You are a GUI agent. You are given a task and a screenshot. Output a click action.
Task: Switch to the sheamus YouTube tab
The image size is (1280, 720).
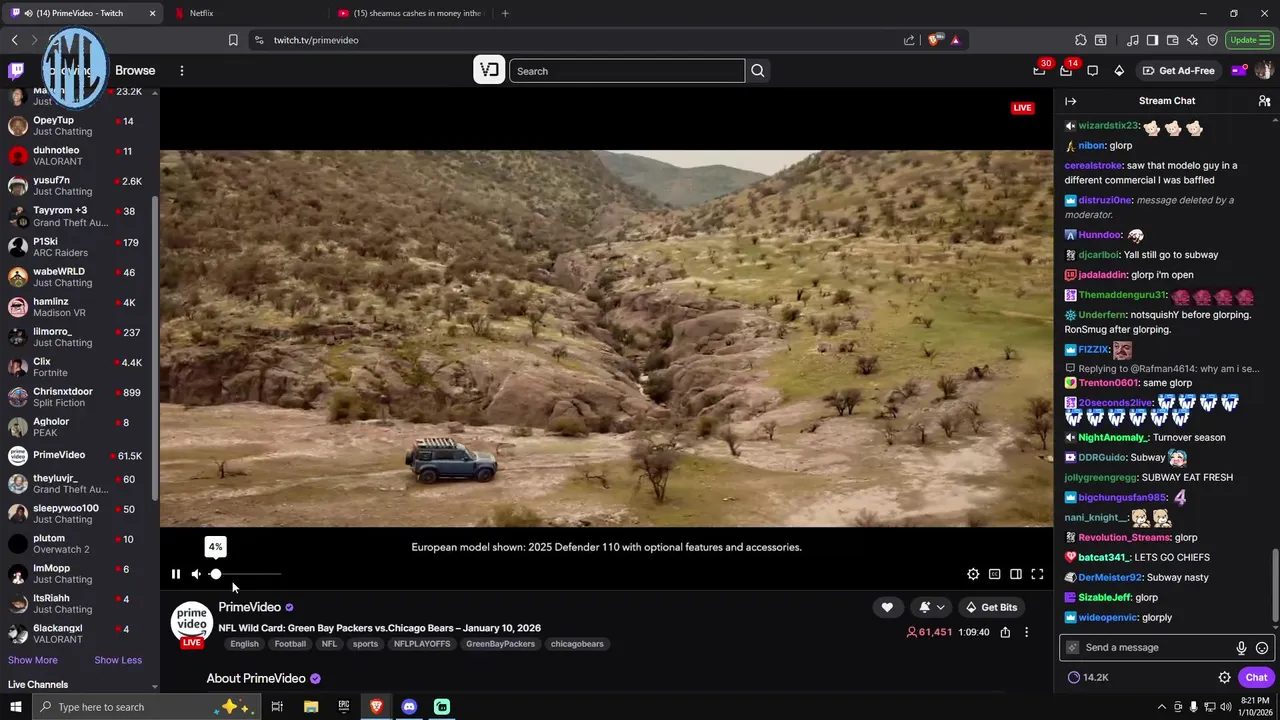(410, 13)
